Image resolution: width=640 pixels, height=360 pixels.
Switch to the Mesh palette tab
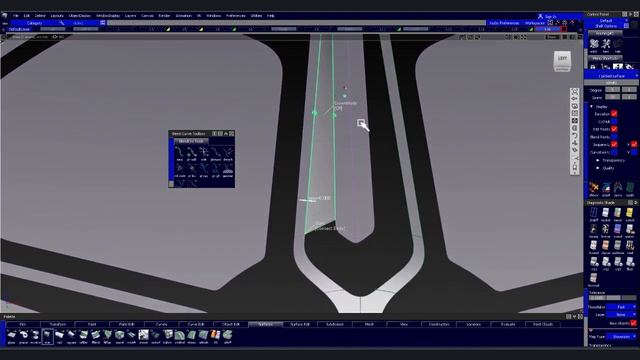click(369, 324)
